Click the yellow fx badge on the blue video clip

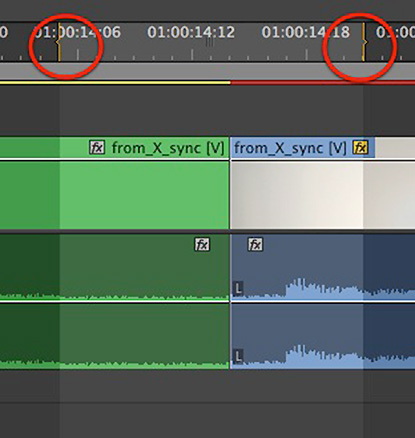point(361,148)
